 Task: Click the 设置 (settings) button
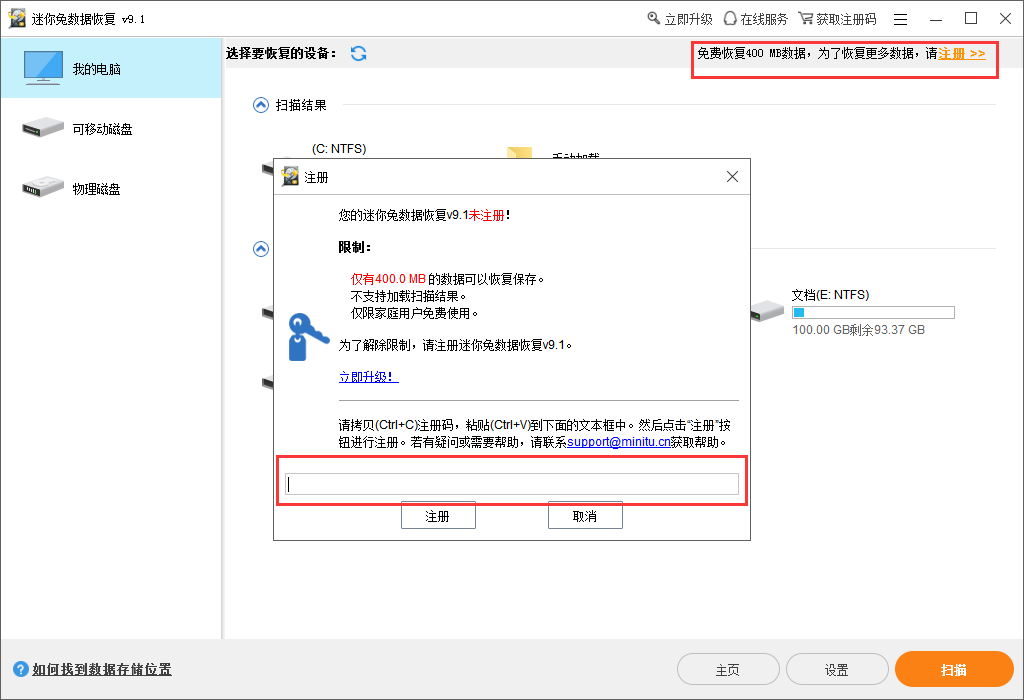pyautogui.click(x=837, y=670)
